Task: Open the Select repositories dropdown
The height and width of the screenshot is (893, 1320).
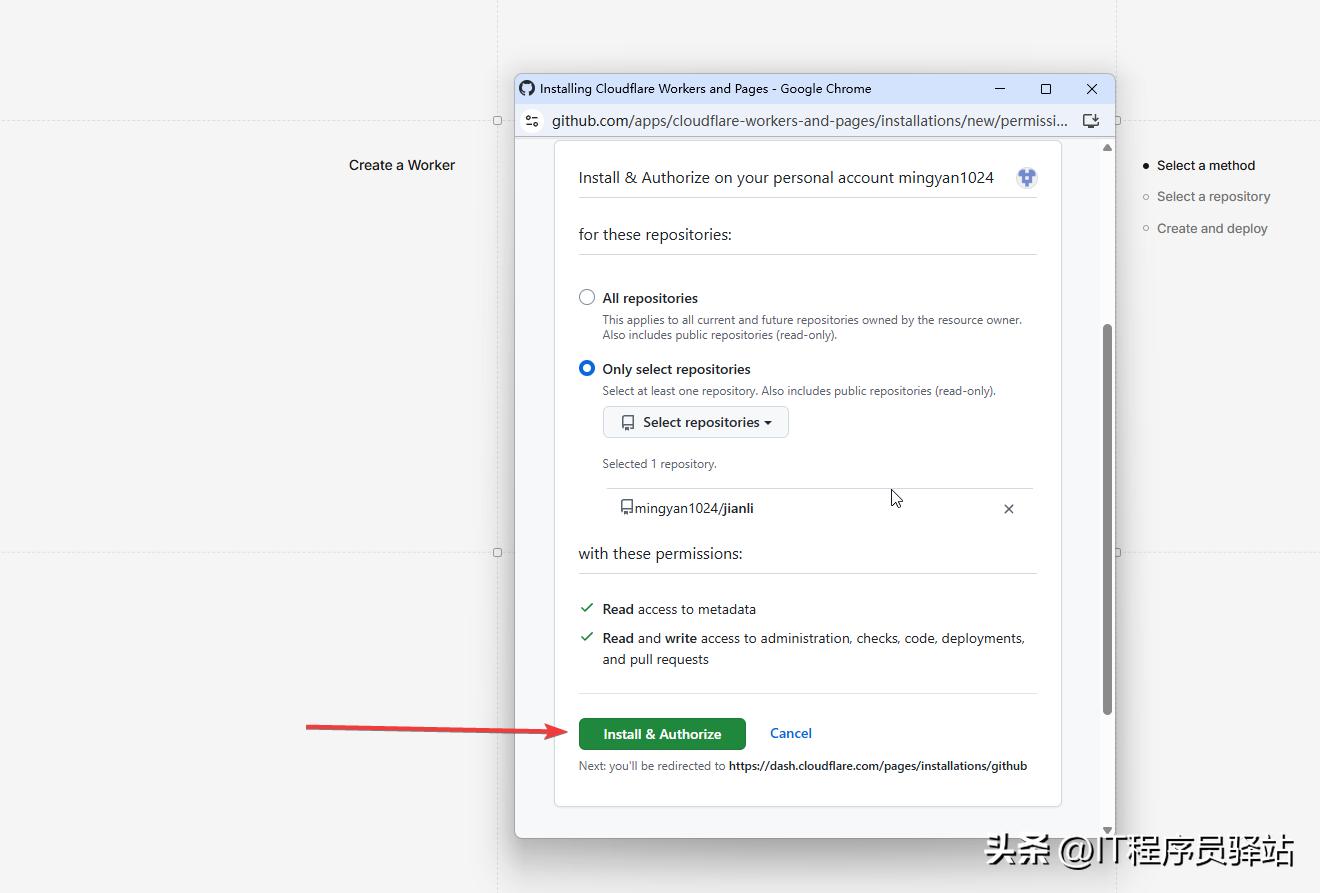Action: (x=696, y=422)
